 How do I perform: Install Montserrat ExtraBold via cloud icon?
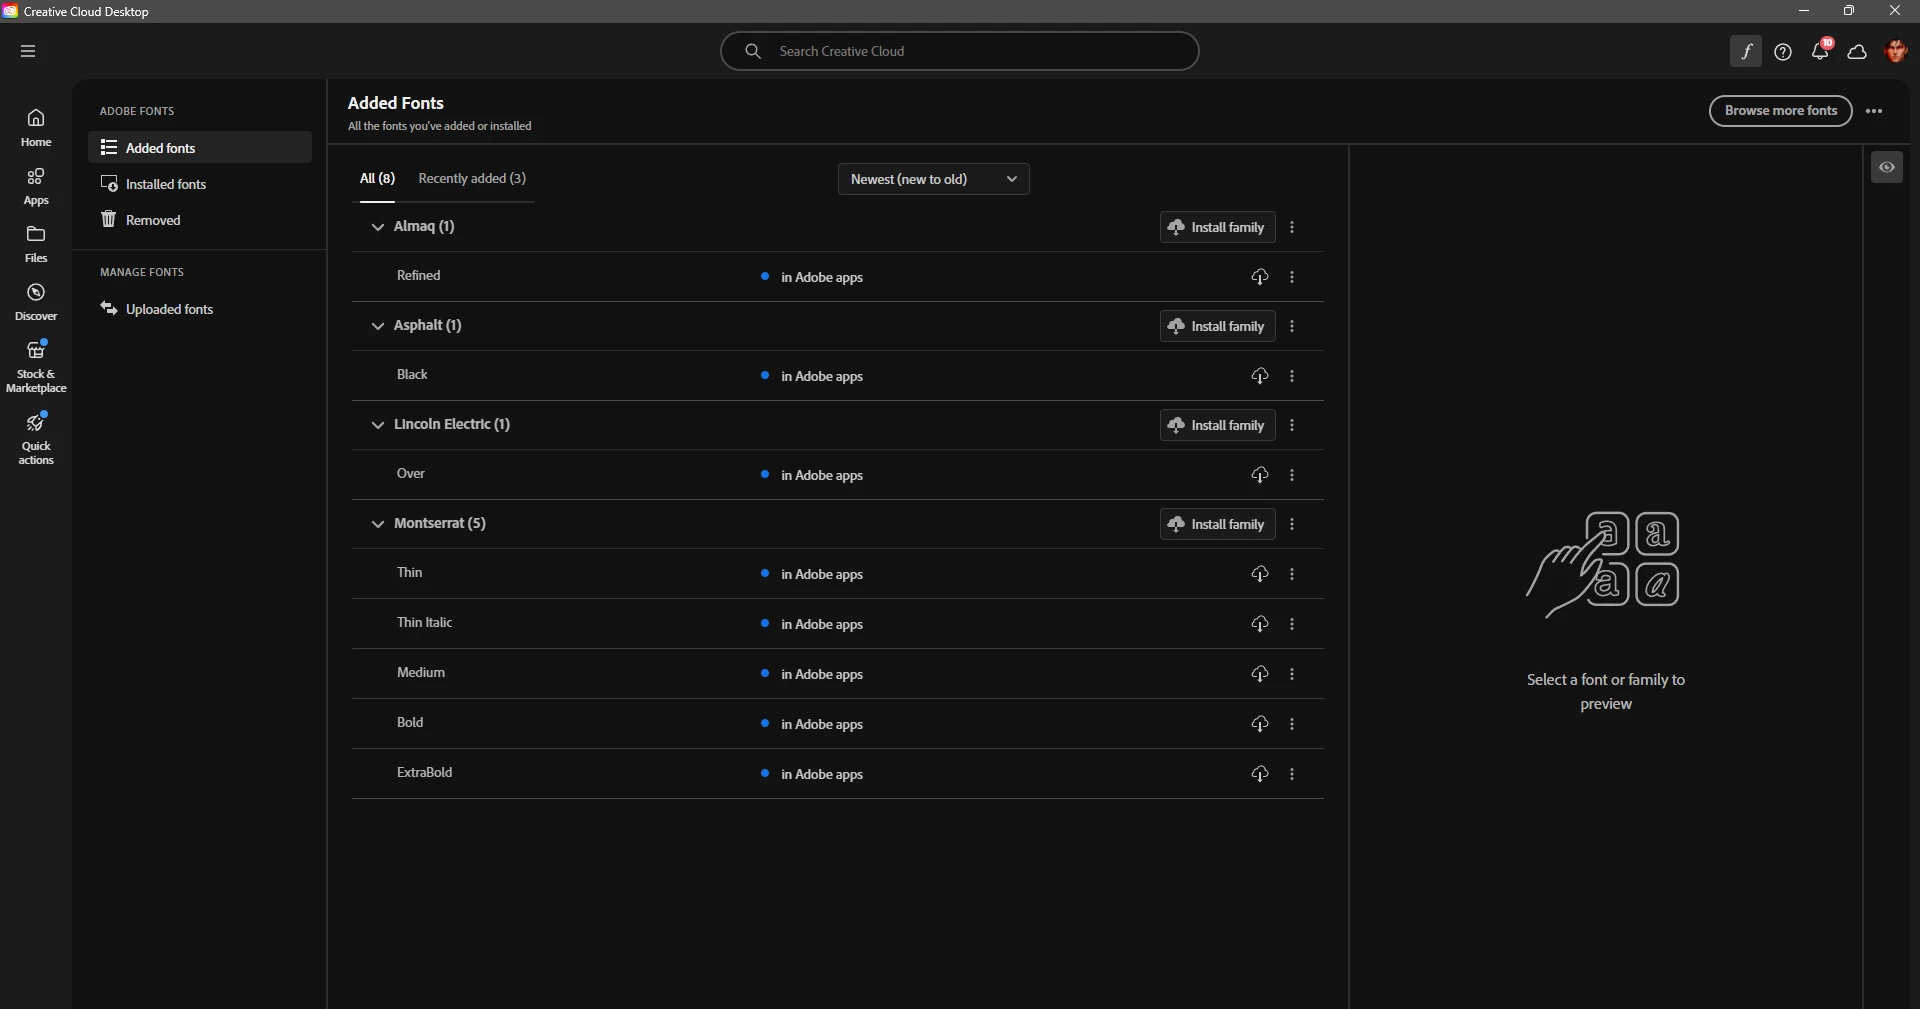point(1260,774)
